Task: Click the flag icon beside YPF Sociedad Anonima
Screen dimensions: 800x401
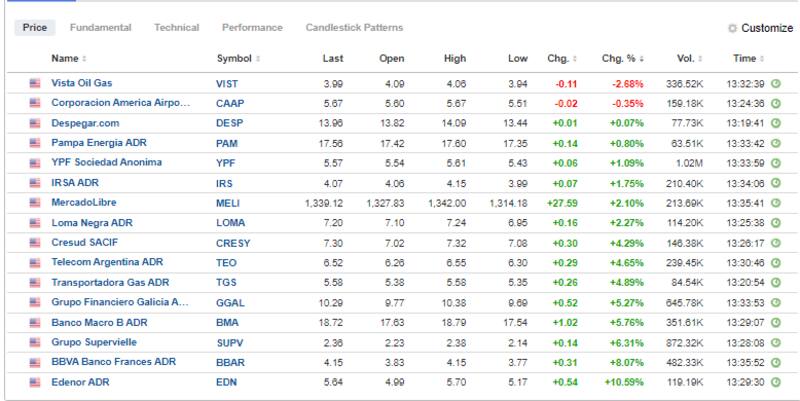Action: coord(35,161)
